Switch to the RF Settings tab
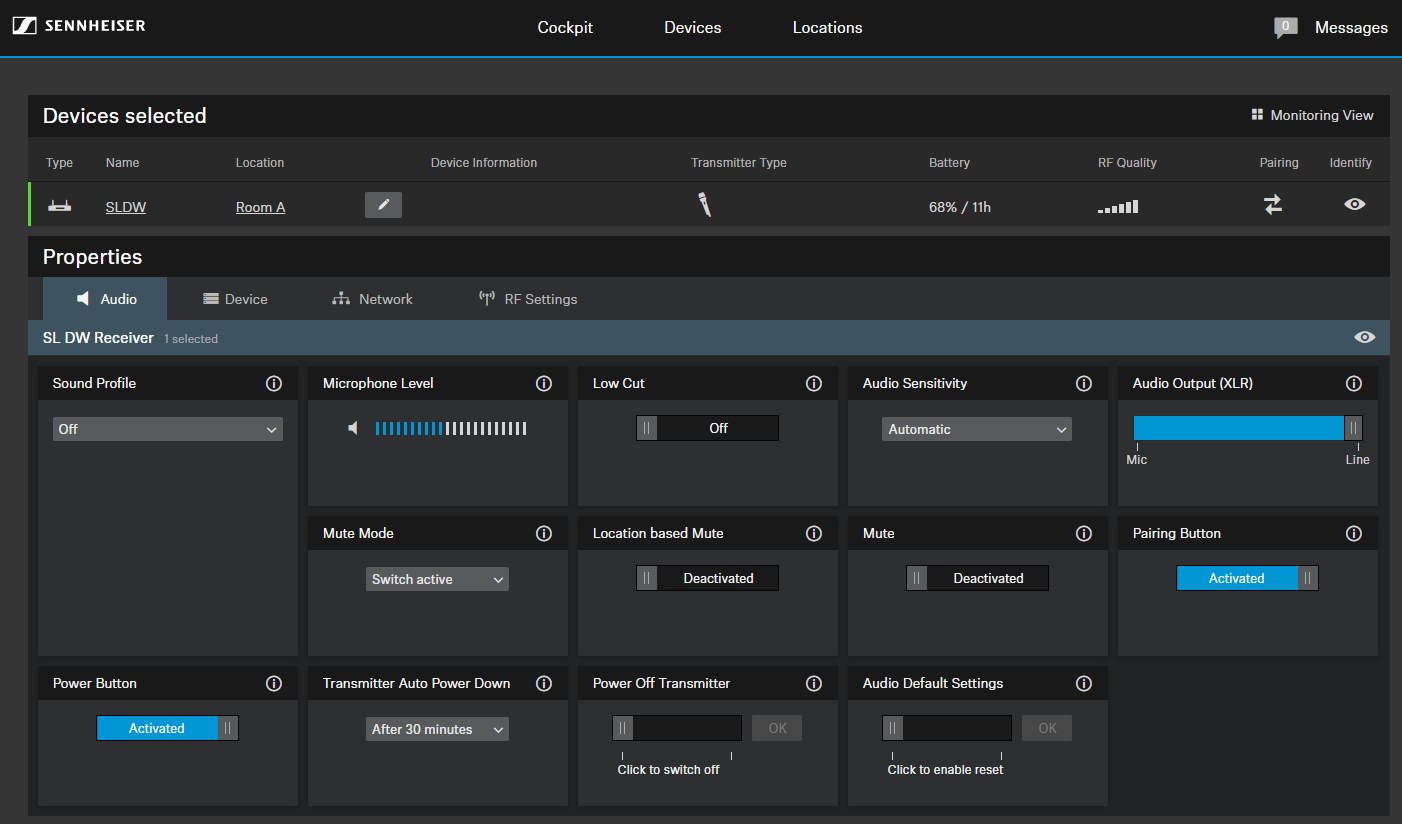 tap(528, 299)
